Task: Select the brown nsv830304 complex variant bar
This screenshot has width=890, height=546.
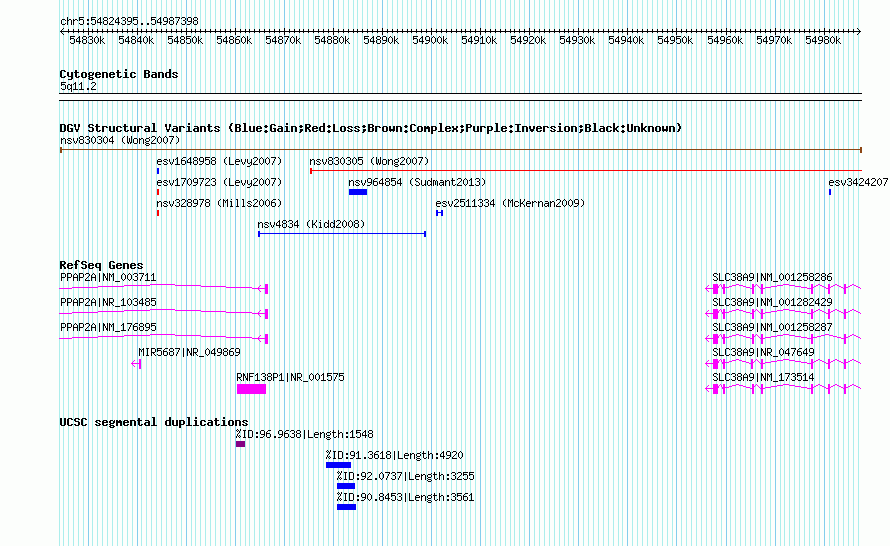Action: point(460,150)
